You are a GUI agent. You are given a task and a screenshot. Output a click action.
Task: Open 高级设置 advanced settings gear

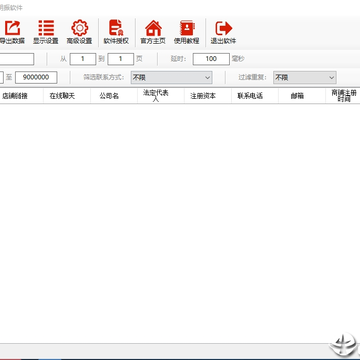point(79,32)
